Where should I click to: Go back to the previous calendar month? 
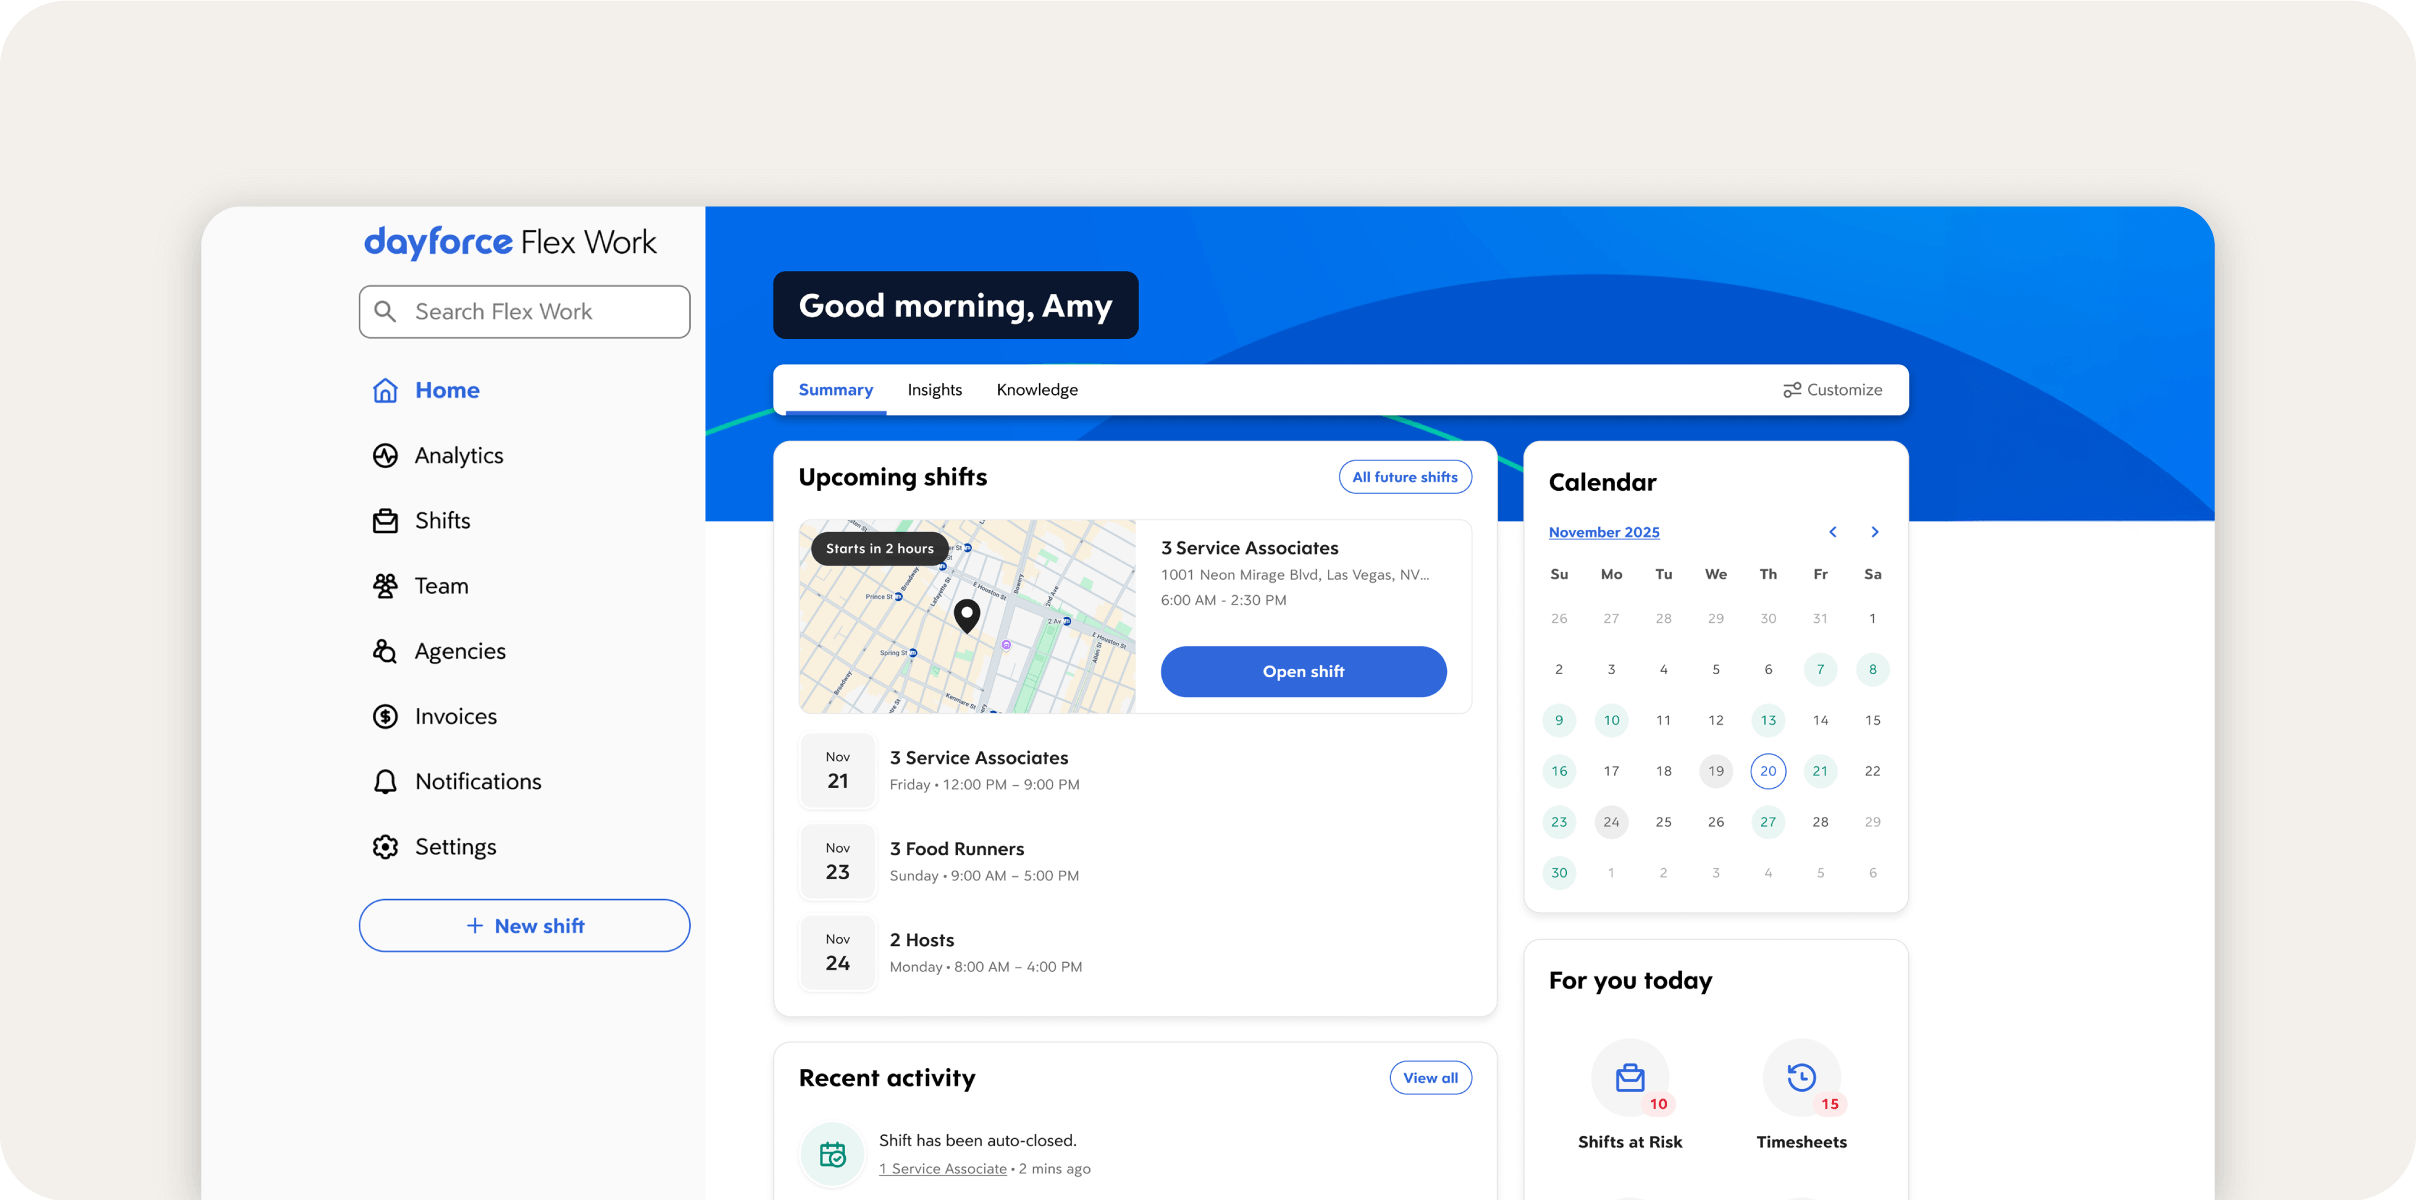click(1833, 531)
